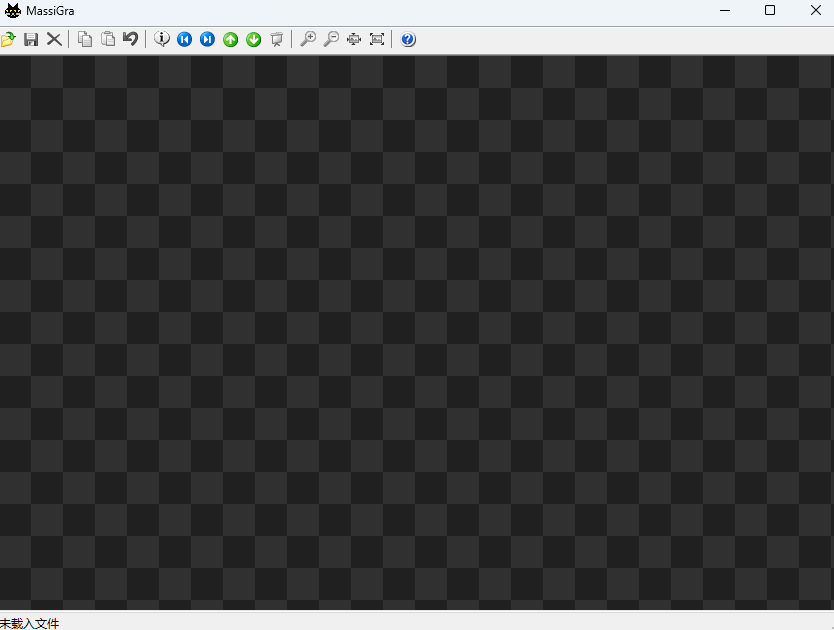Click the paste clipboard icon
Image resolution: width=834 pixels, height=630 pixels.
click(108, 39)
